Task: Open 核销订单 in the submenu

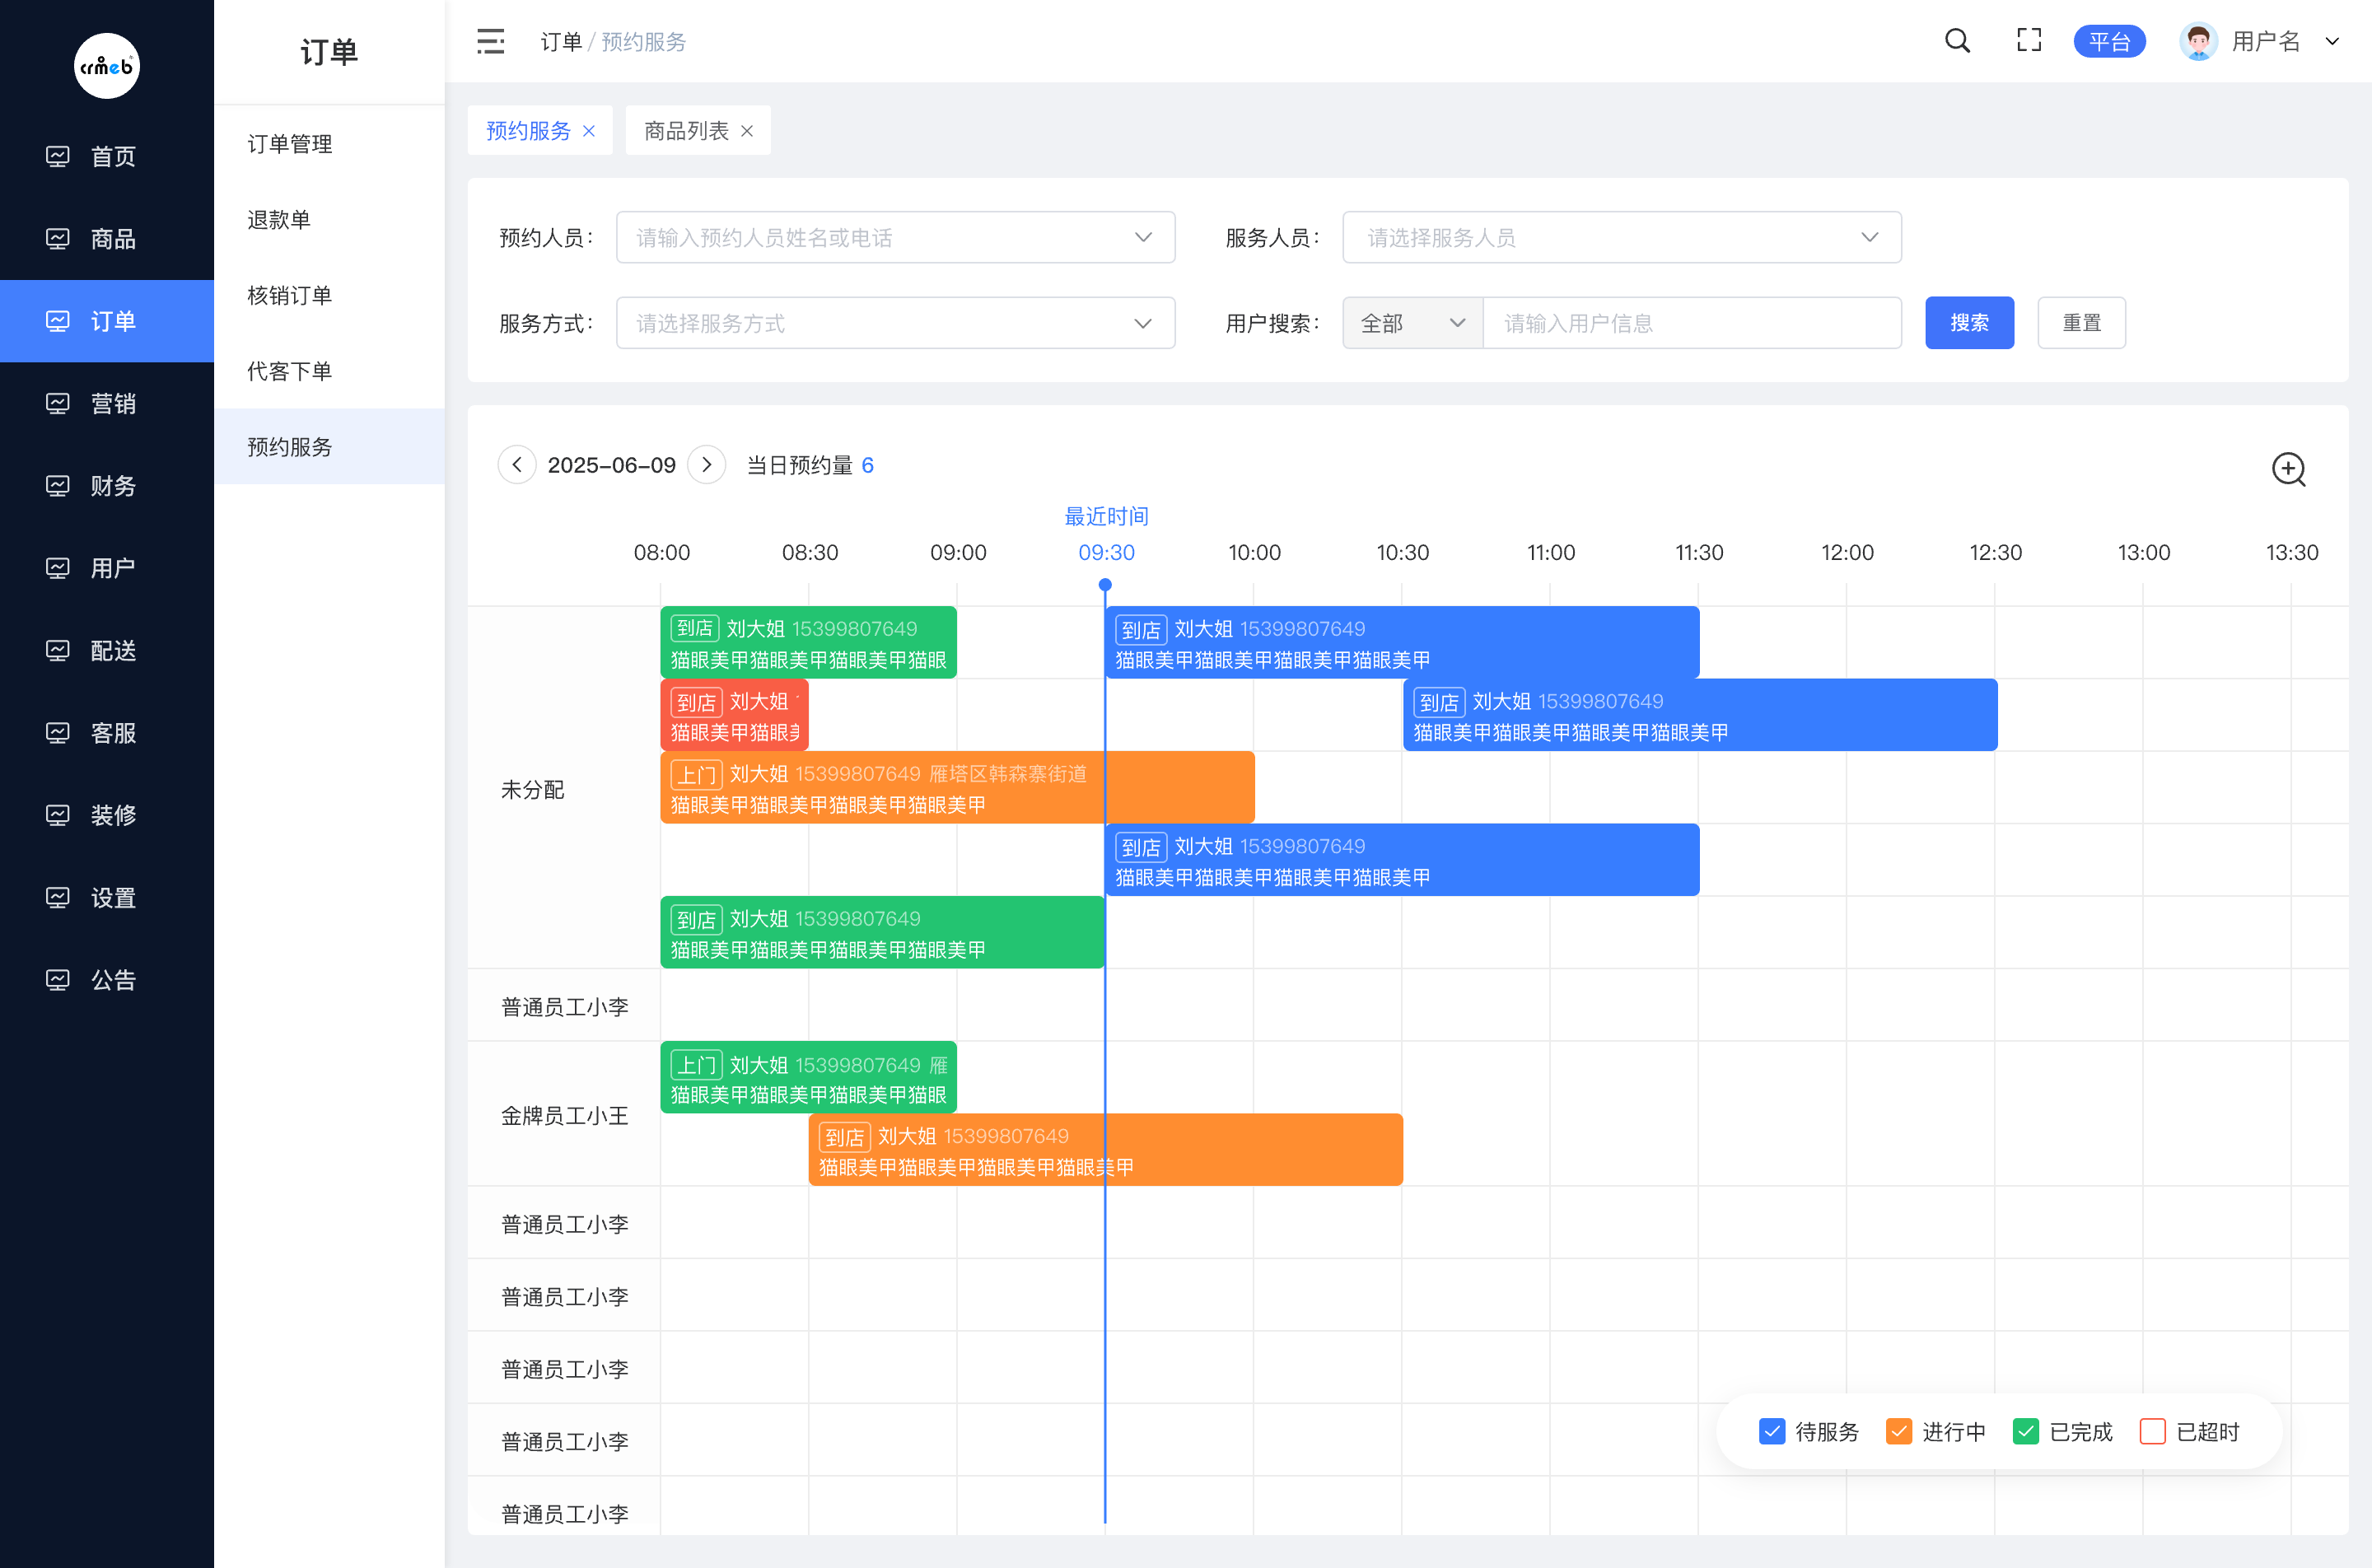Action: (290, 295)
